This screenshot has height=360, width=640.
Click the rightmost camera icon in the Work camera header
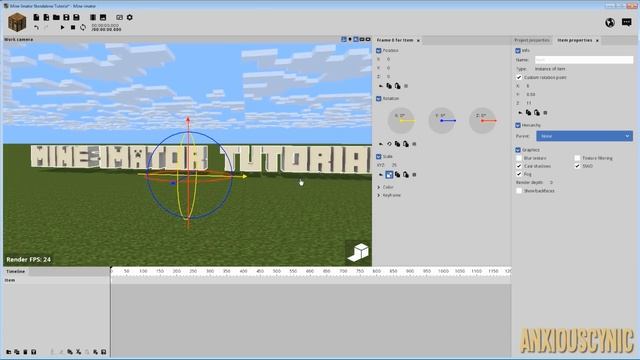point(368,40)
